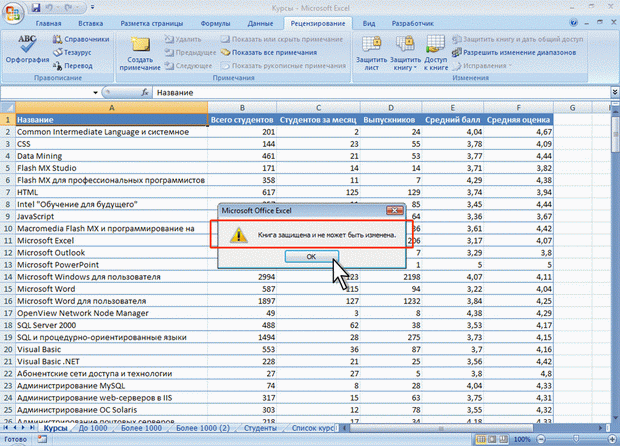Click Показать все примечания
The width and height of the screenshot is (620, 446).
pyautogui.click(x=269, y=52)
